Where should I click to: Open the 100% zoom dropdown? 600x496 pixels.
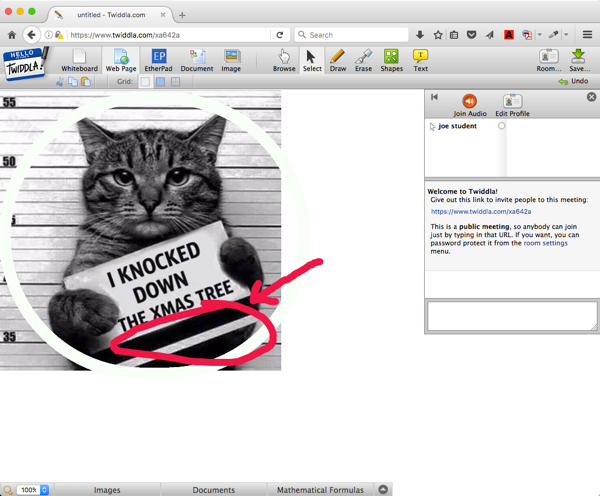click(x=44, y=490)
